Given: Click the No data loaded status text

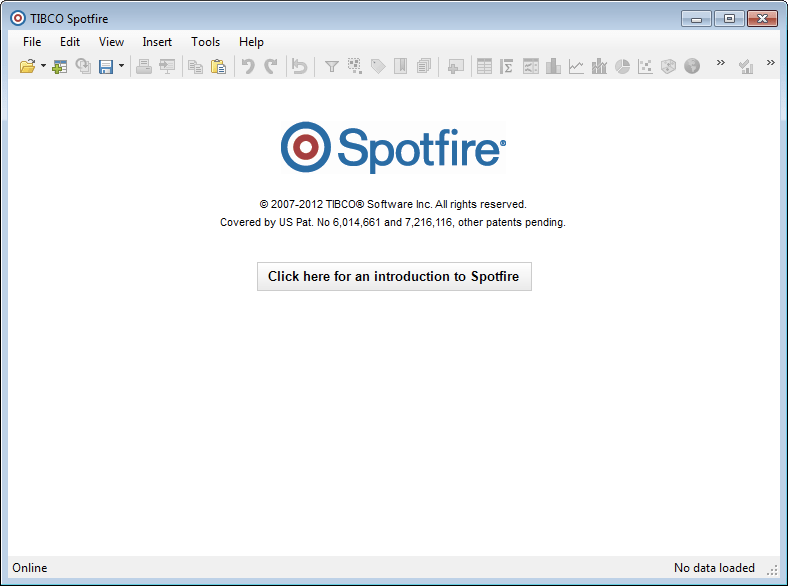Looking at the screenshot, I should tap(714, 568).
